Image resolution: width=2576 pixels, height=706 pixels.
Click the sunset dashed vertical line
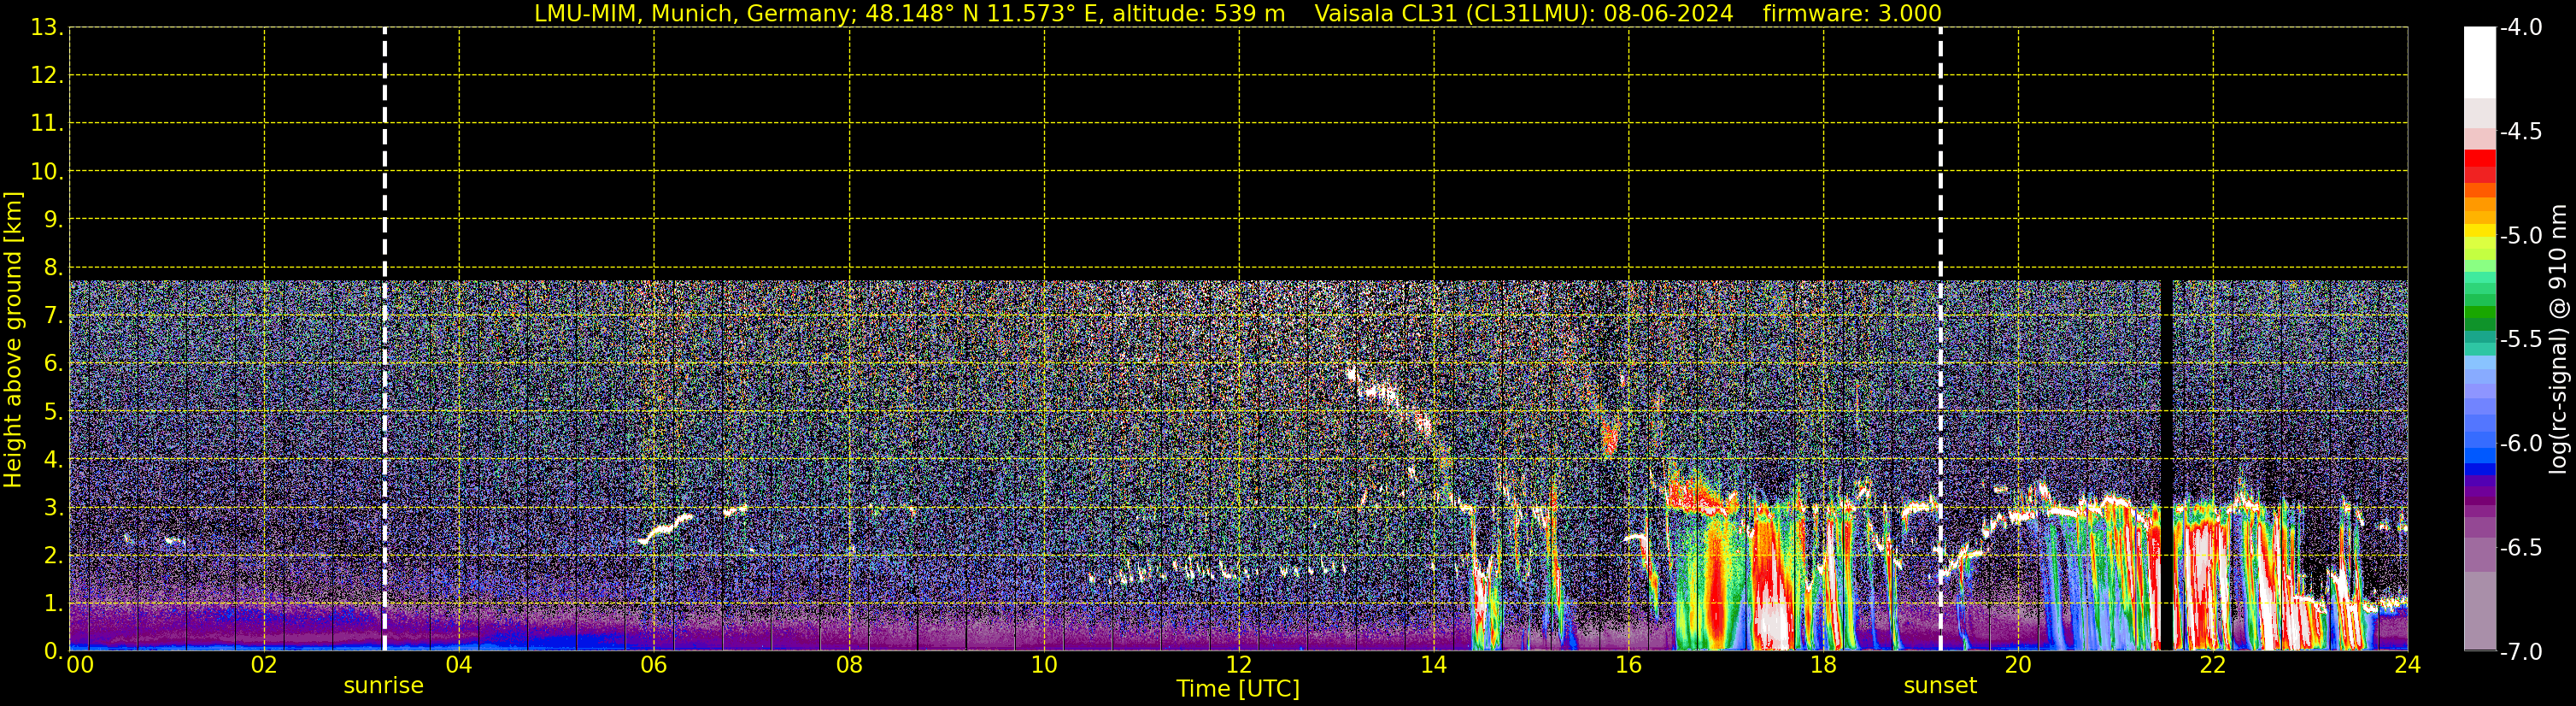pos(1940,340)
